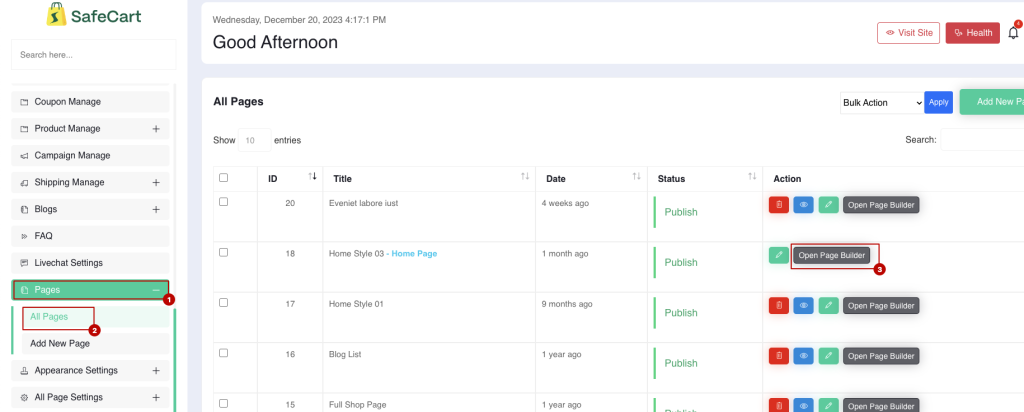1024x412 pixels.
Task: Expand the All Page Settings menu plus
Action: [x=156, y=397]
